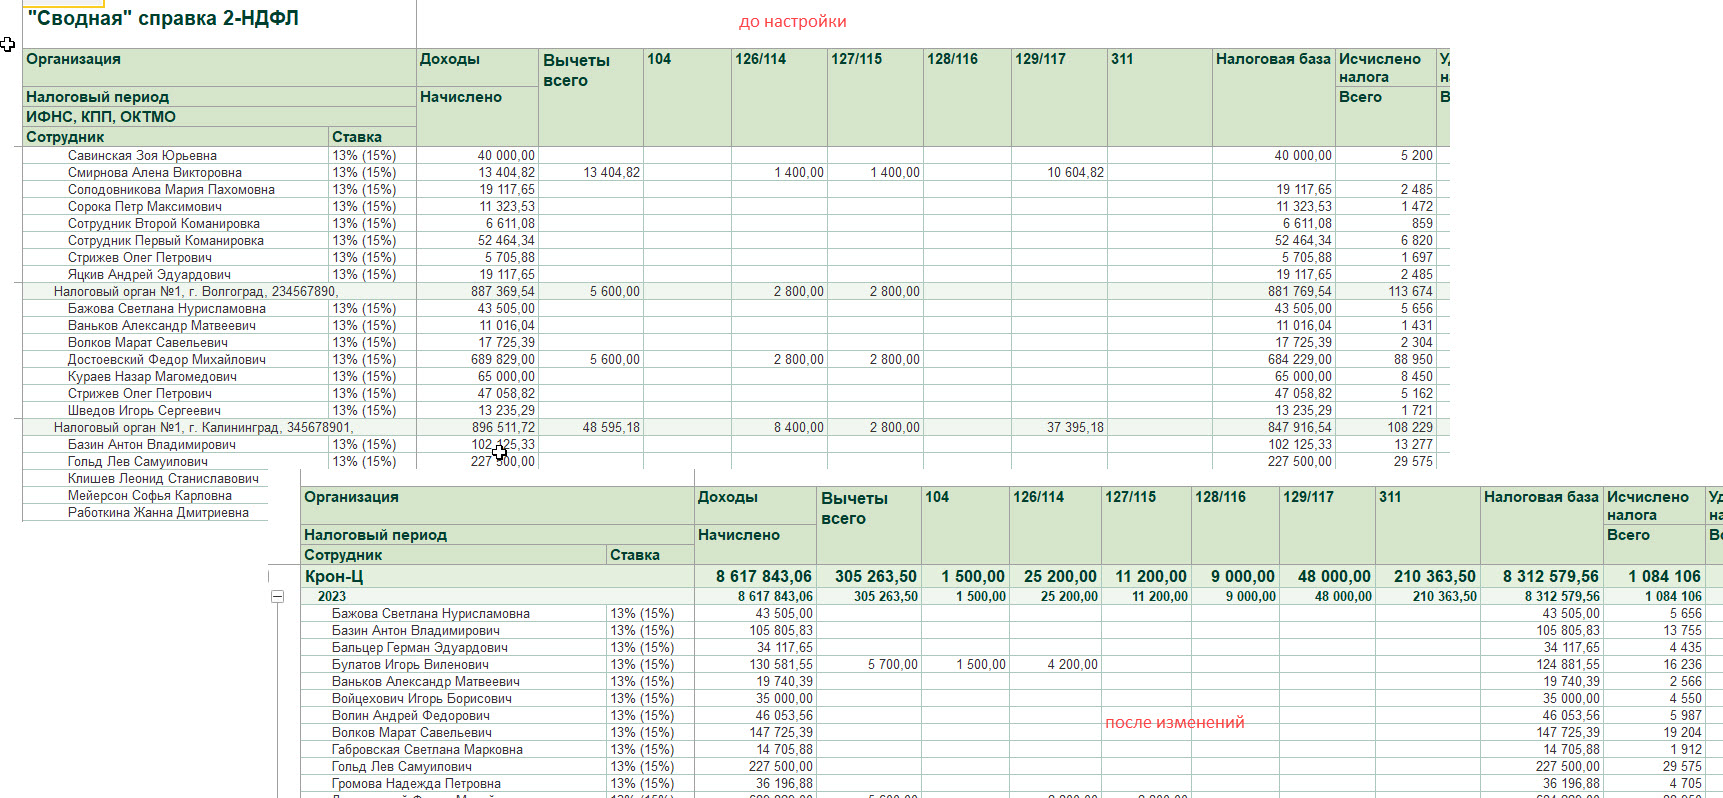Select Габровская Светлана Марковна
This screenshot has width=1723, height=798.
427,749
